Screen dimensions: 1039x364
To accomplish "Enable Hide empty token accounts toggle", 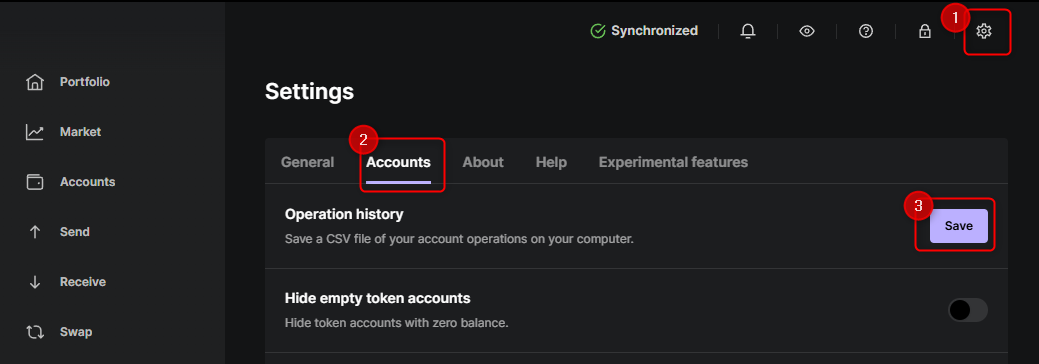I will coord(967,310).
